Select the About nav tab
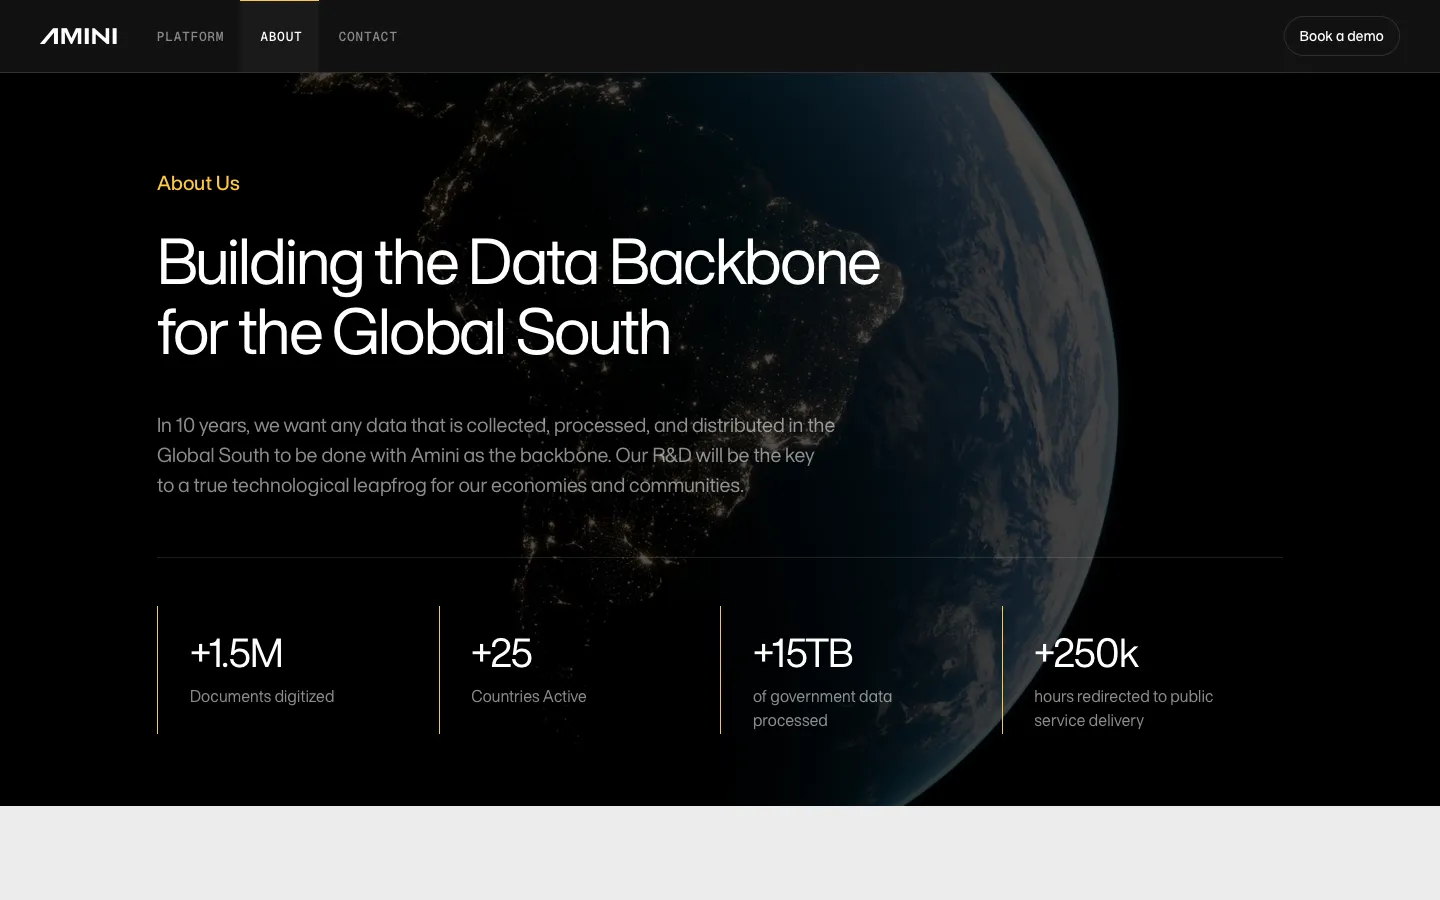1440x900 pixels. [x=280, y=37]
